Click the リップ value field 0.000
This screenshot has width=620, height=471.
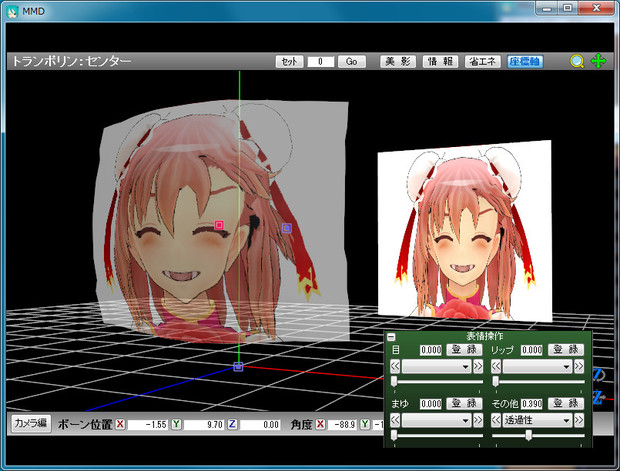click(x=532, y=350)
